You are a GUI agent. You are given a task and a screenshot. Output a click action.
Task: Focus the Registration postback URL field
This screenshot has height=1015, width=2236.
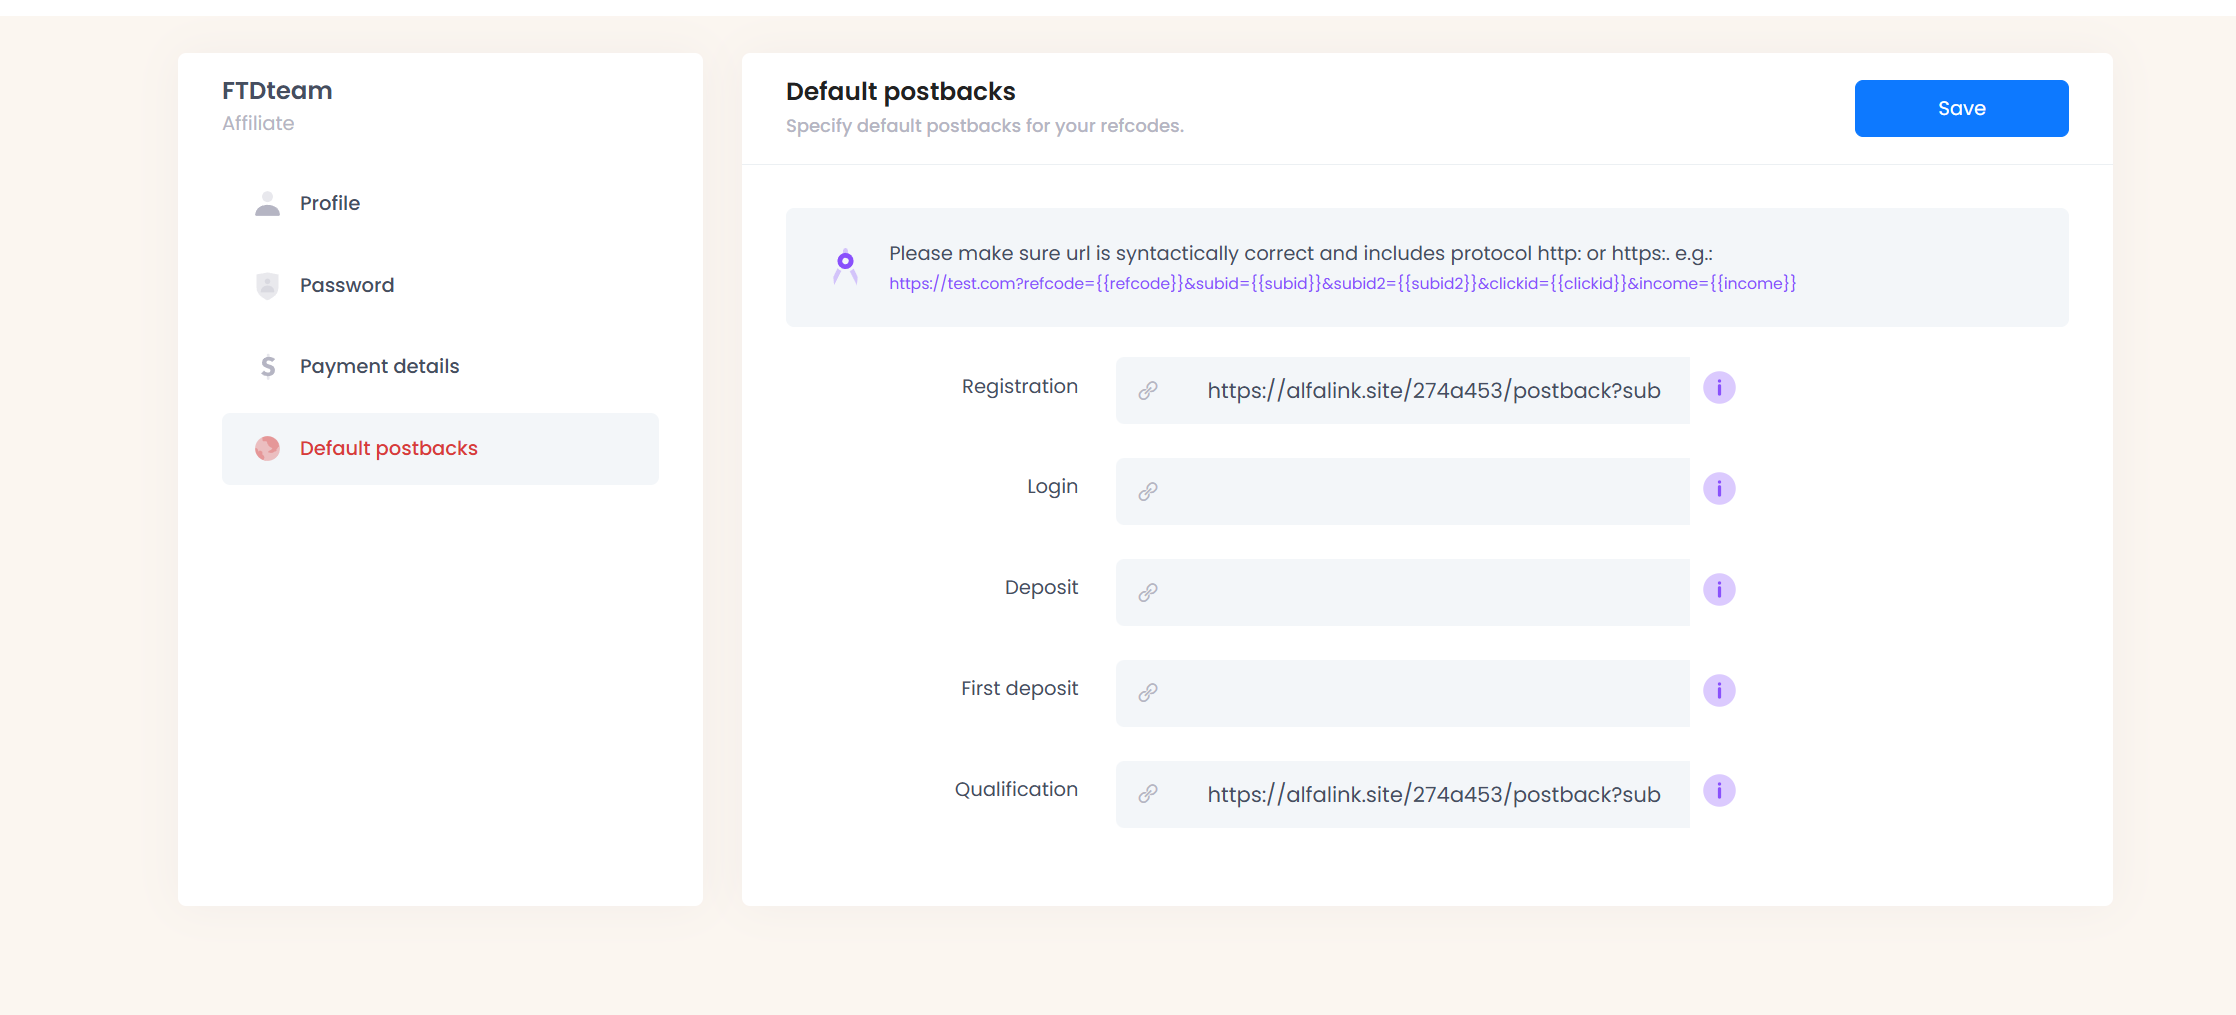coord(1433,391)
